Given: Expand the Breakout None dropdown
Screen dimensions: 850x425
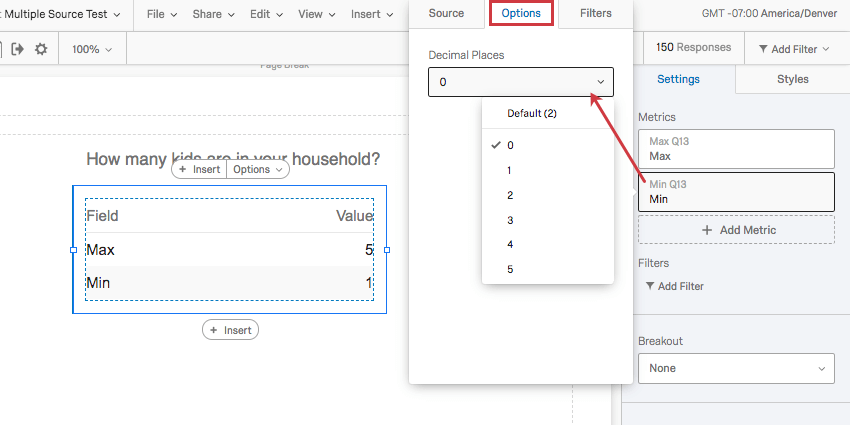Looking at the screenshot, I should click(736, 368).
